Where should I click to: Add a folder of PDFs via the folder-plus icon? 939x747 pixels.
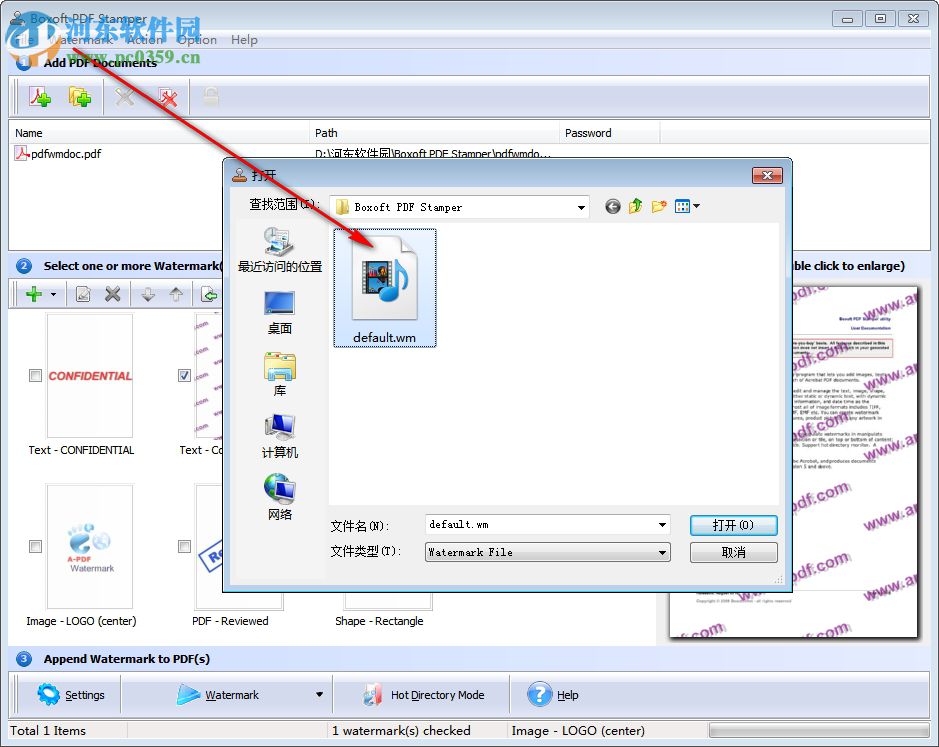pos(80,97)
